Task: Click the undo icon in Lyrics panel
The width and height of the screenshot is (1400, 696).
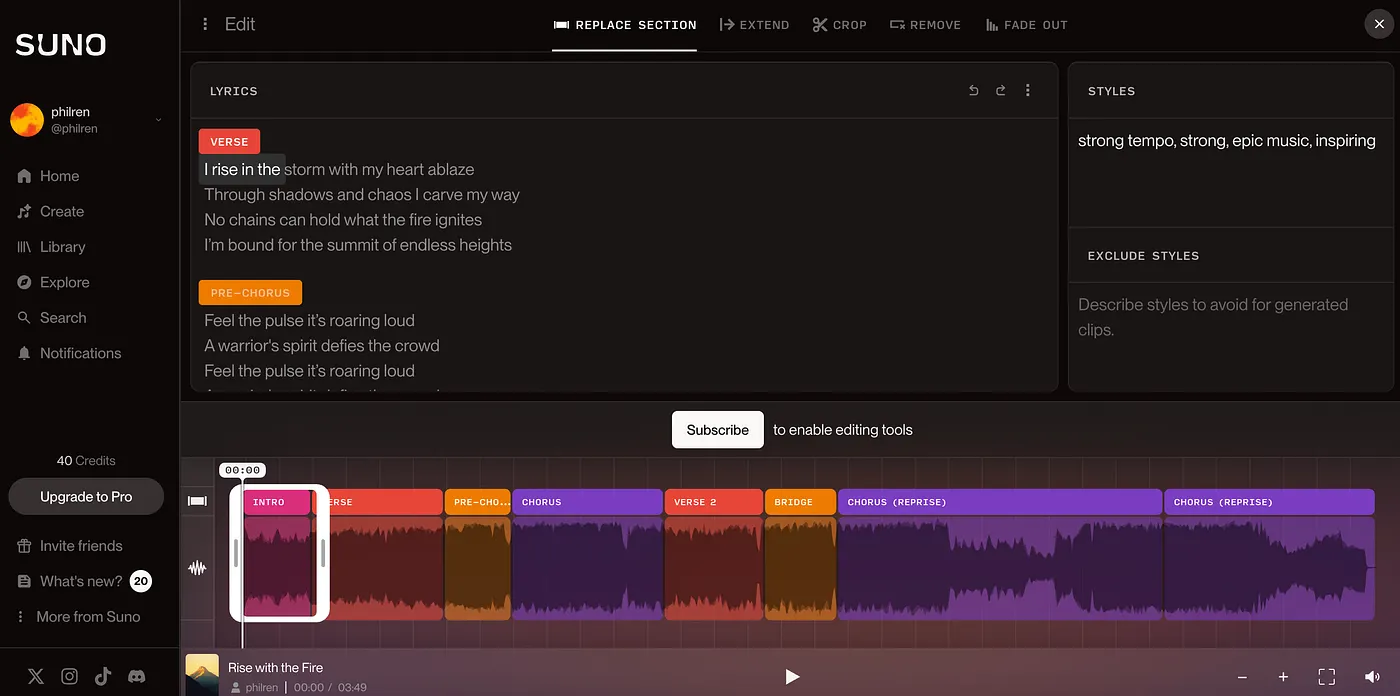Action: tap(973, 91)
